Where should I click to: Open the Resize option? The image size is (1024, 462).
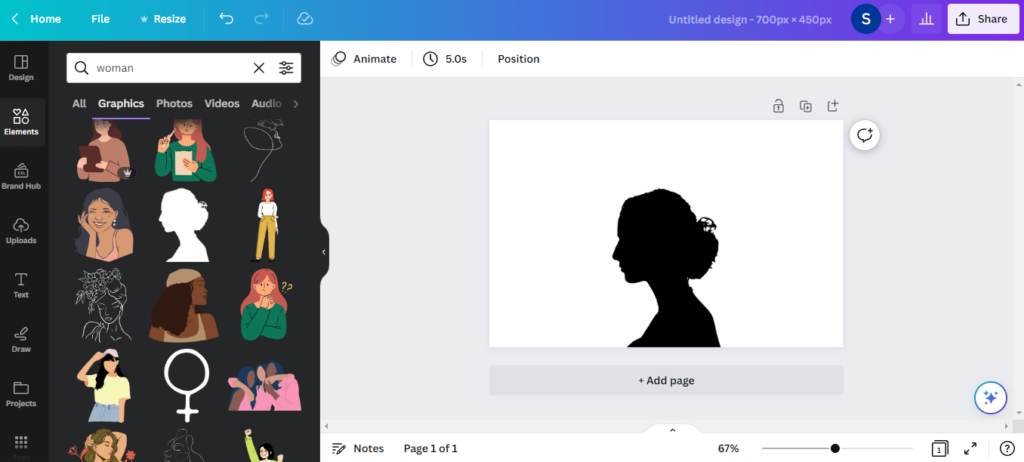tap(163, 19)
